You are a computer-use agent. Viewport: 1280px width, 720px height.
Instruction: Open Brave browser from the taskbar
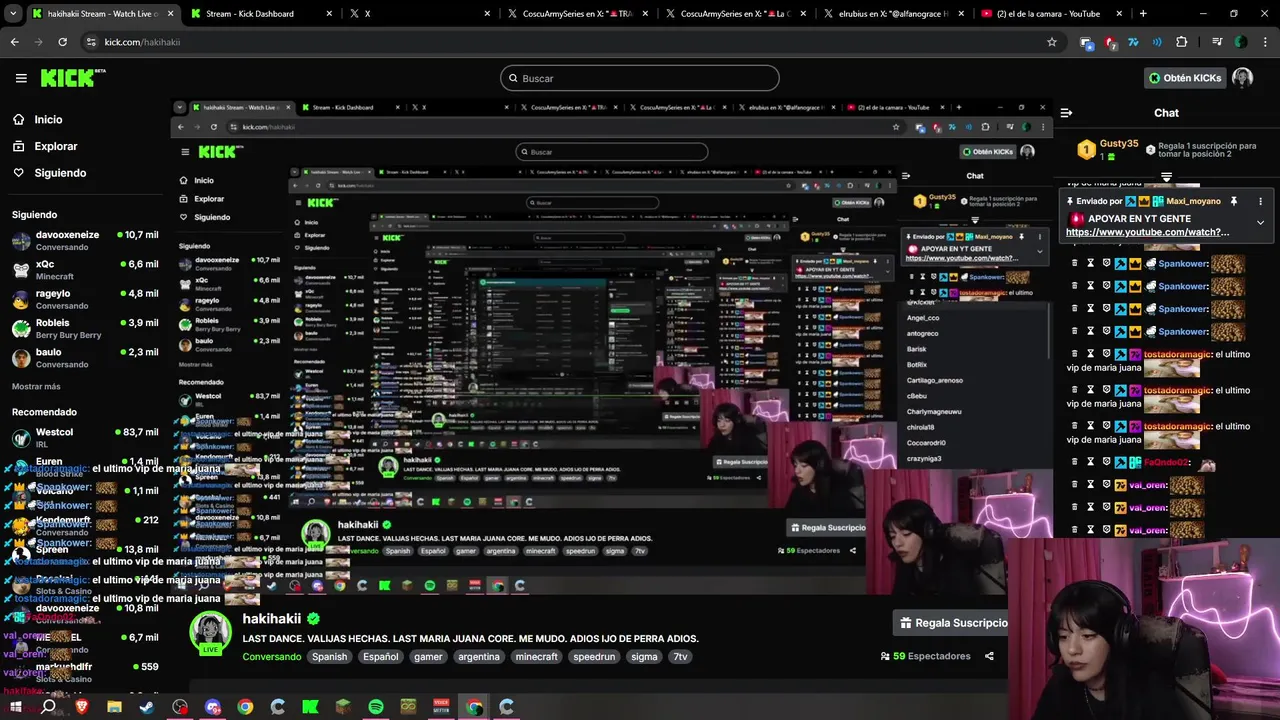(81, 706)
